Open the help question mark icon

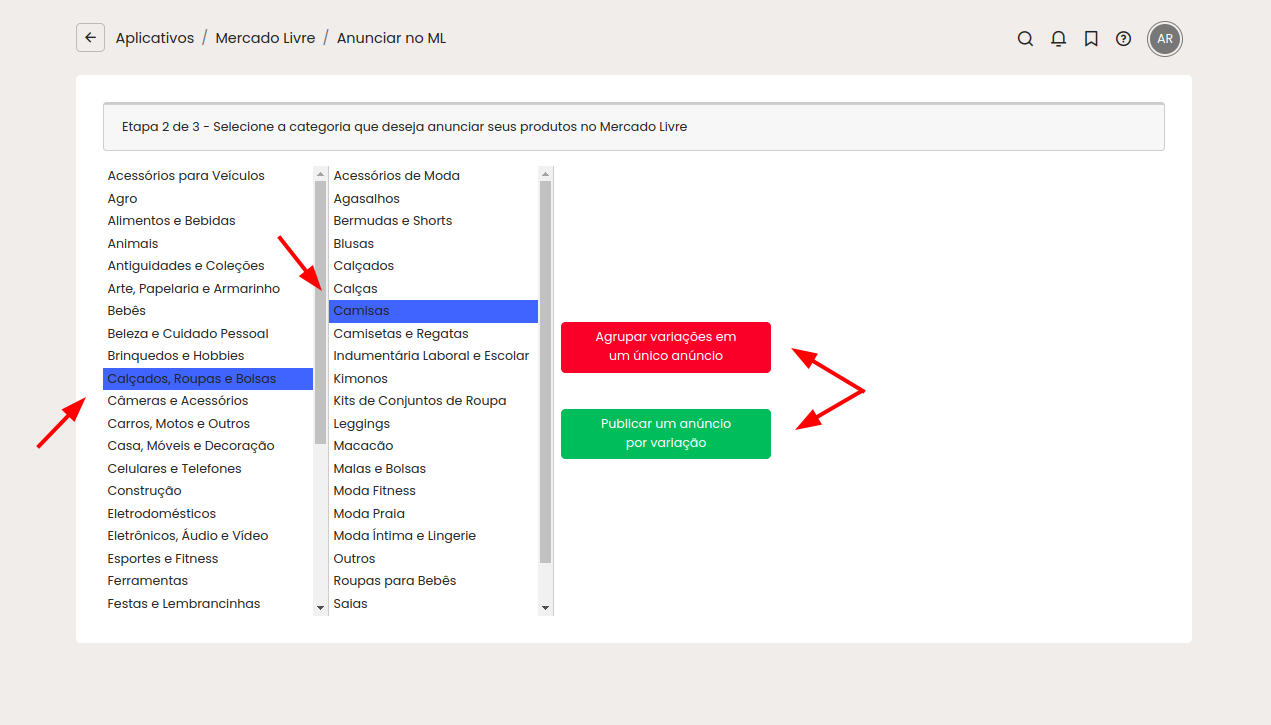[x=1124, y=39]
